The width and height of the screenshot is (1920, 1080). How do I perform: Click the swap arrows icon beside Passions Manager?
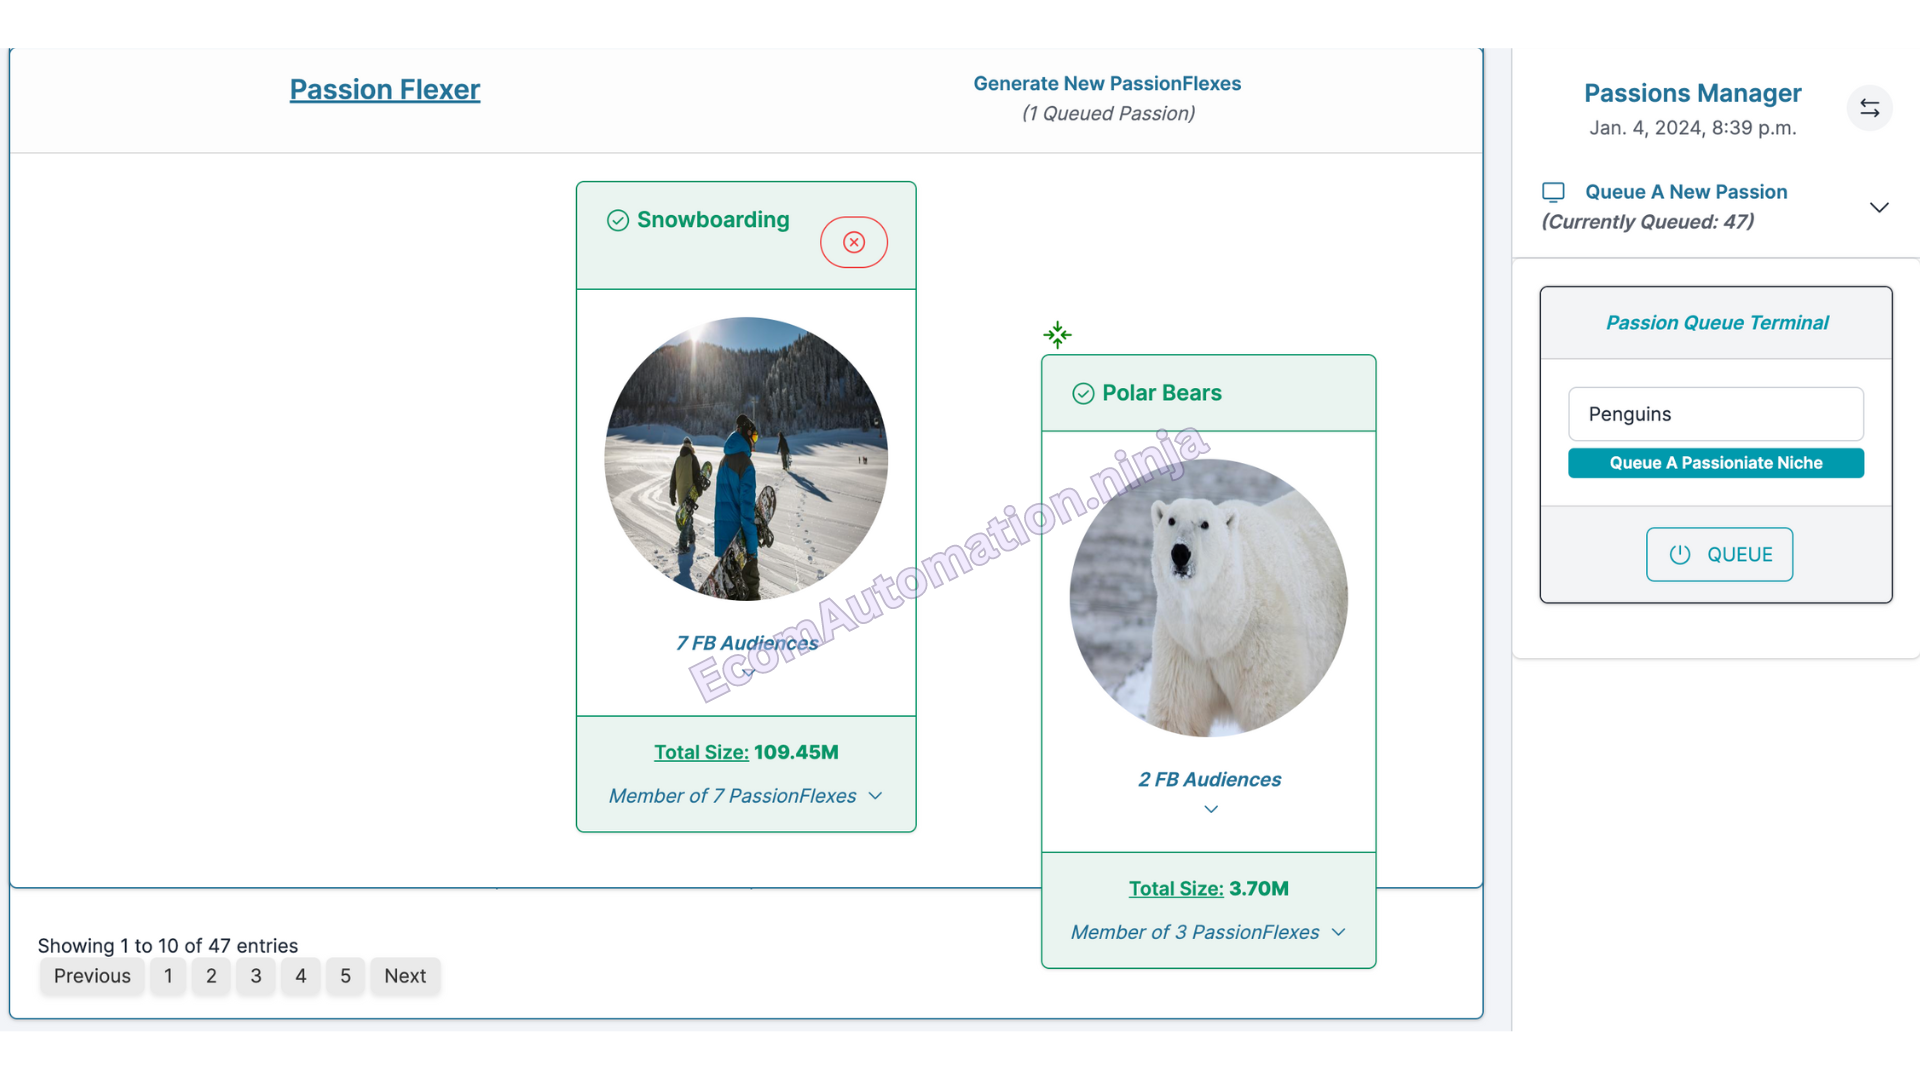click(1869, 108)
